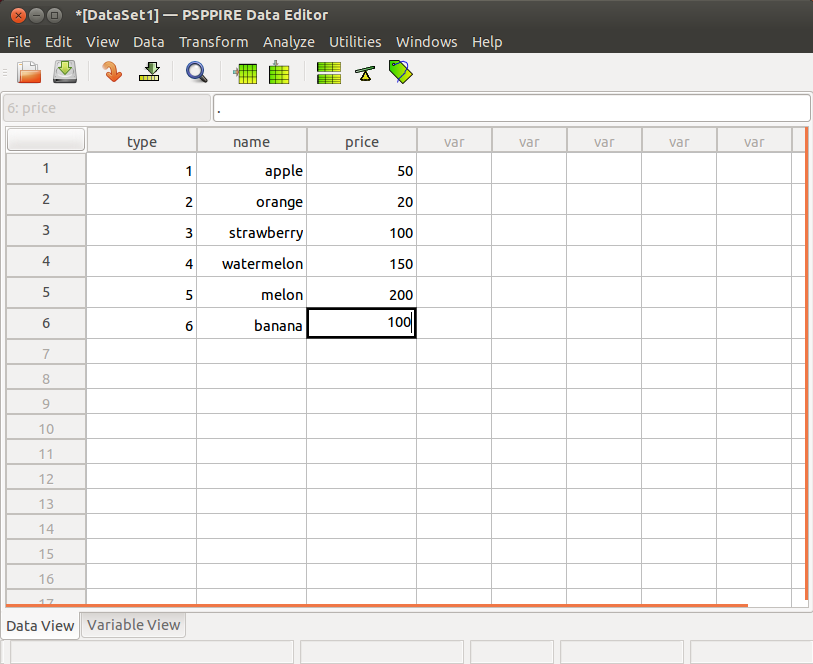Click the Open file folder icon
The image size is (813, 664).
click(29, 72)
